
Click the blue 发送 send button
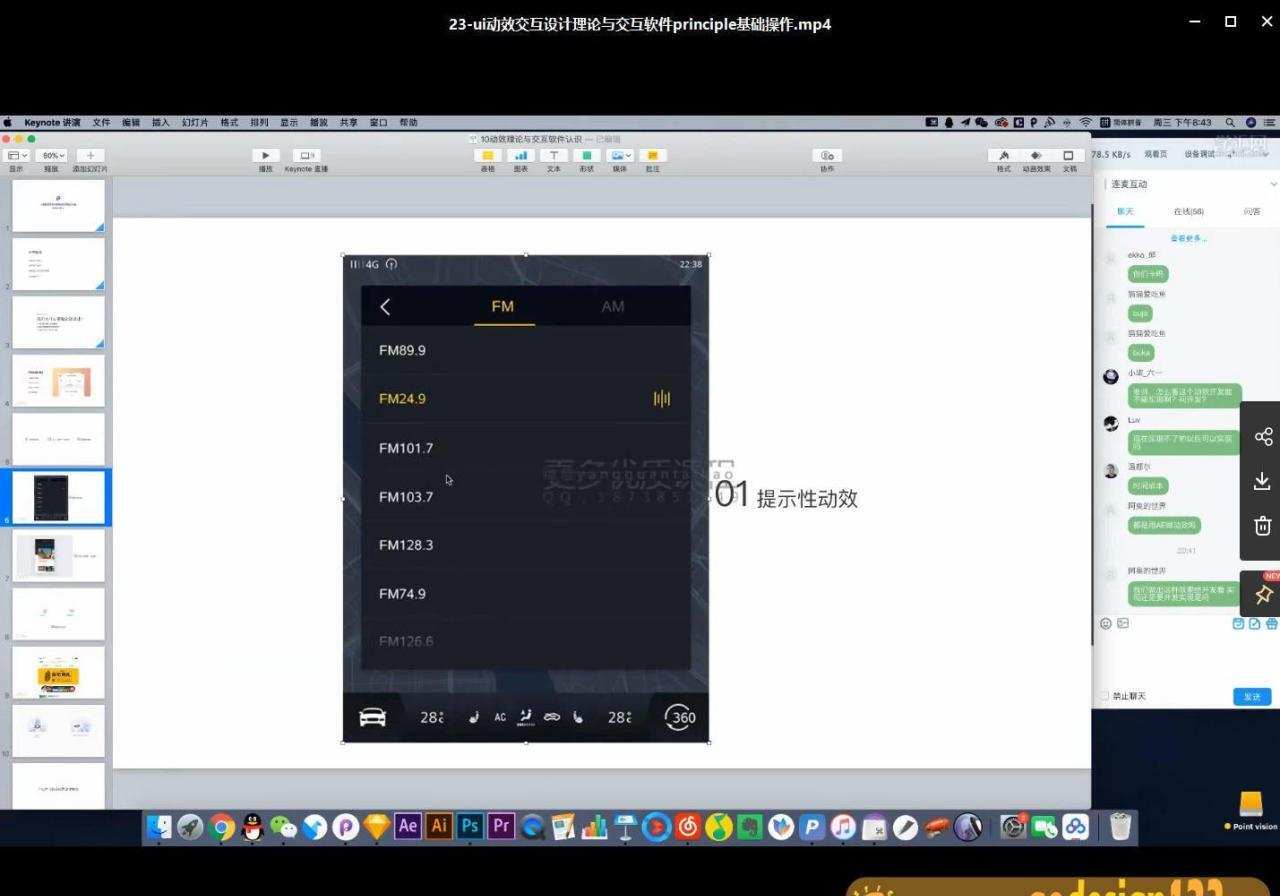point(1252,696)
